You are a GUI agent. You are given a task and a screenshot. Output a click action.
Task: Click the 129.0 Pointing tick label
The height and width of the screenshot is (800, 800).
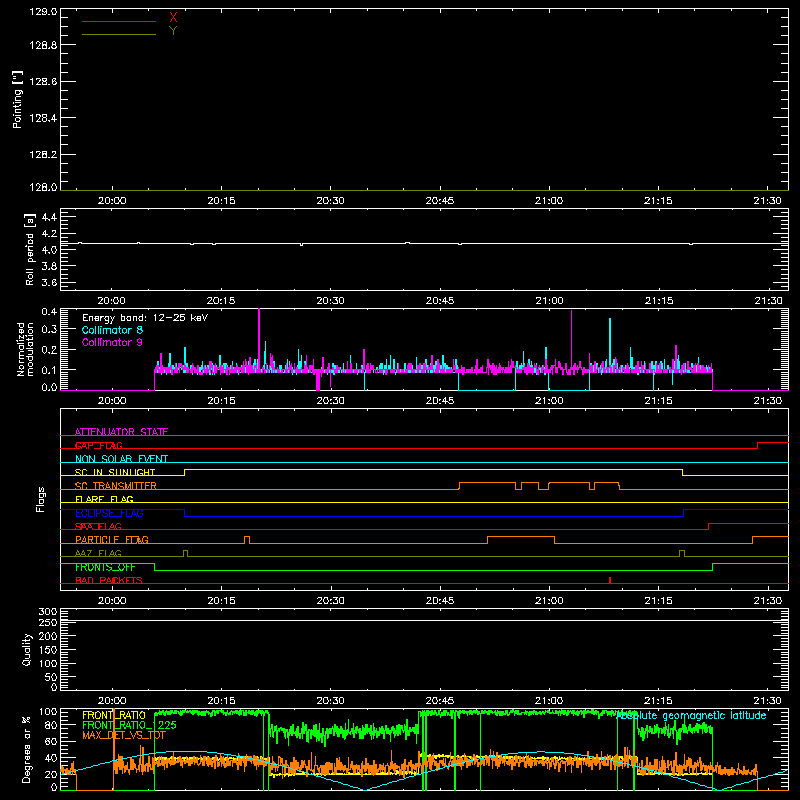point(43,11)
